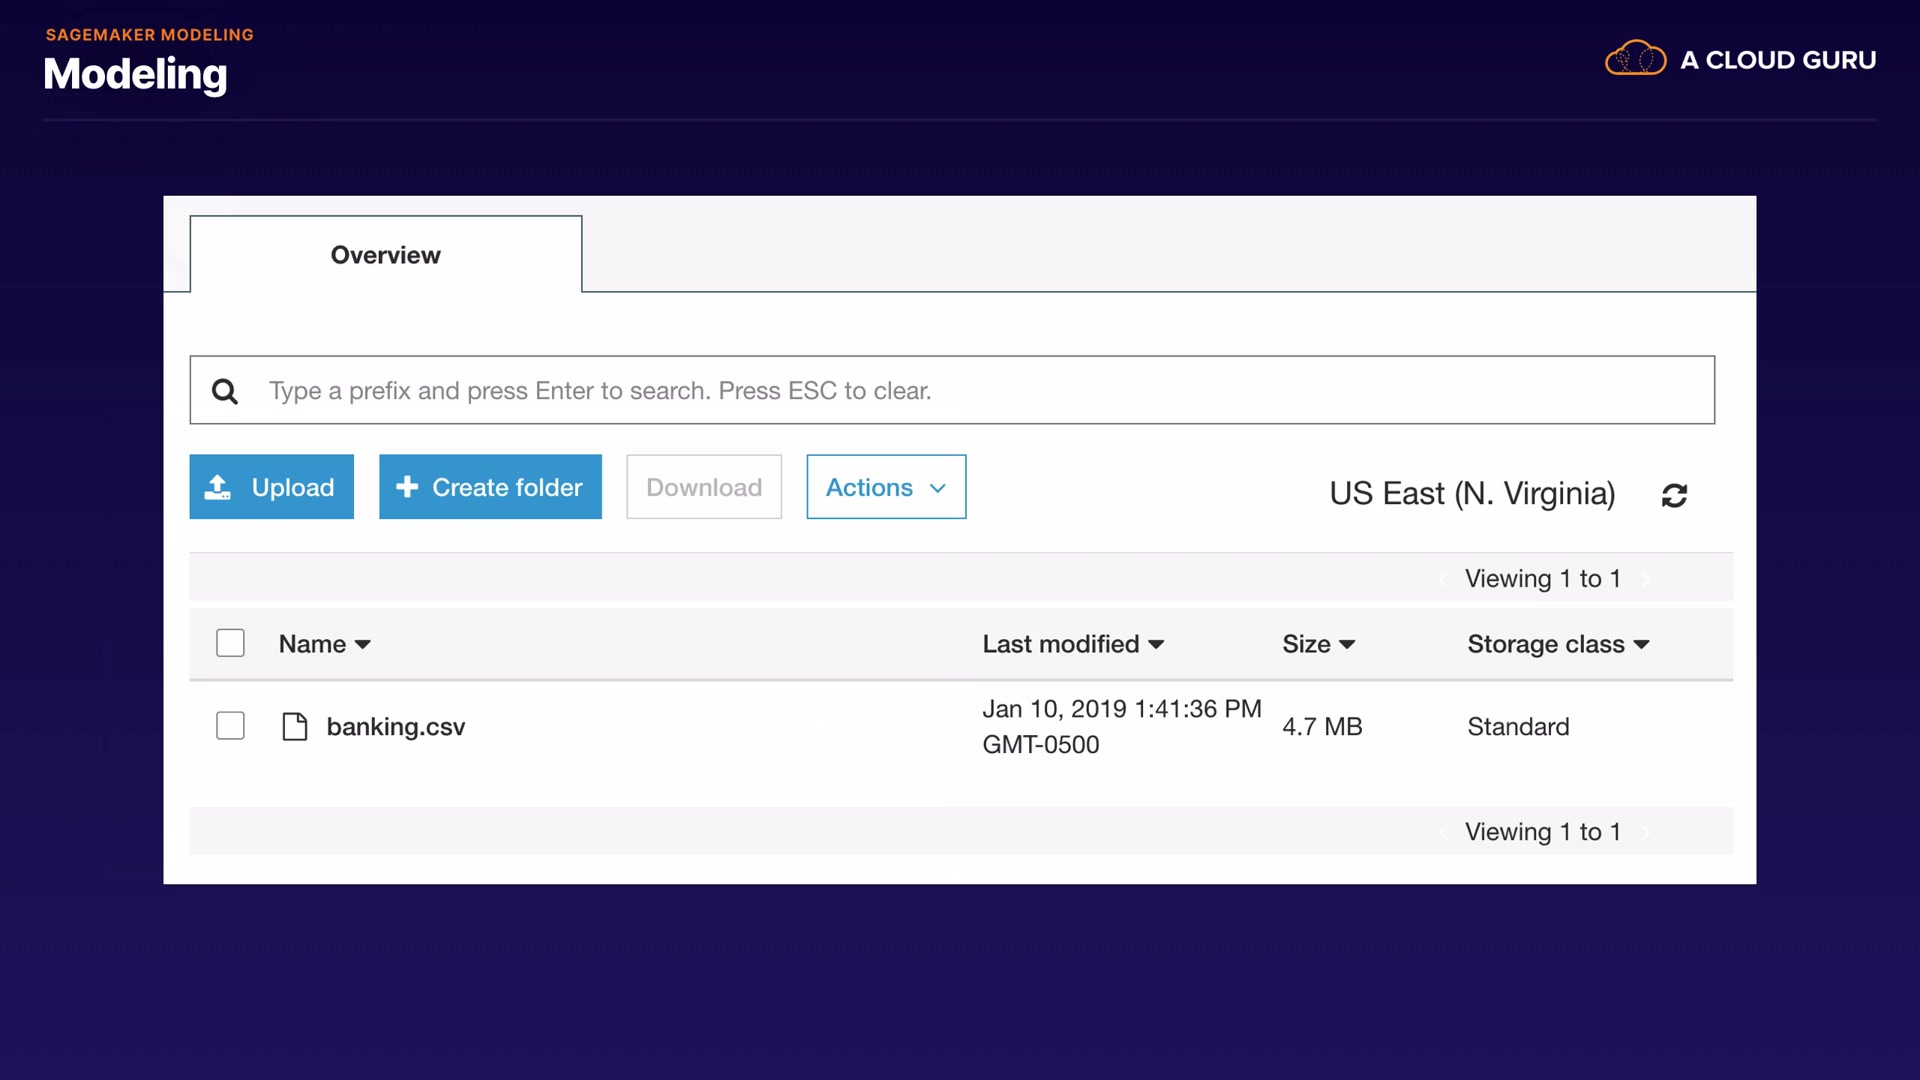The image size is (1920, 1080).
Task: Click the magnifying glass search icon
Action: (x=225, y=391)
